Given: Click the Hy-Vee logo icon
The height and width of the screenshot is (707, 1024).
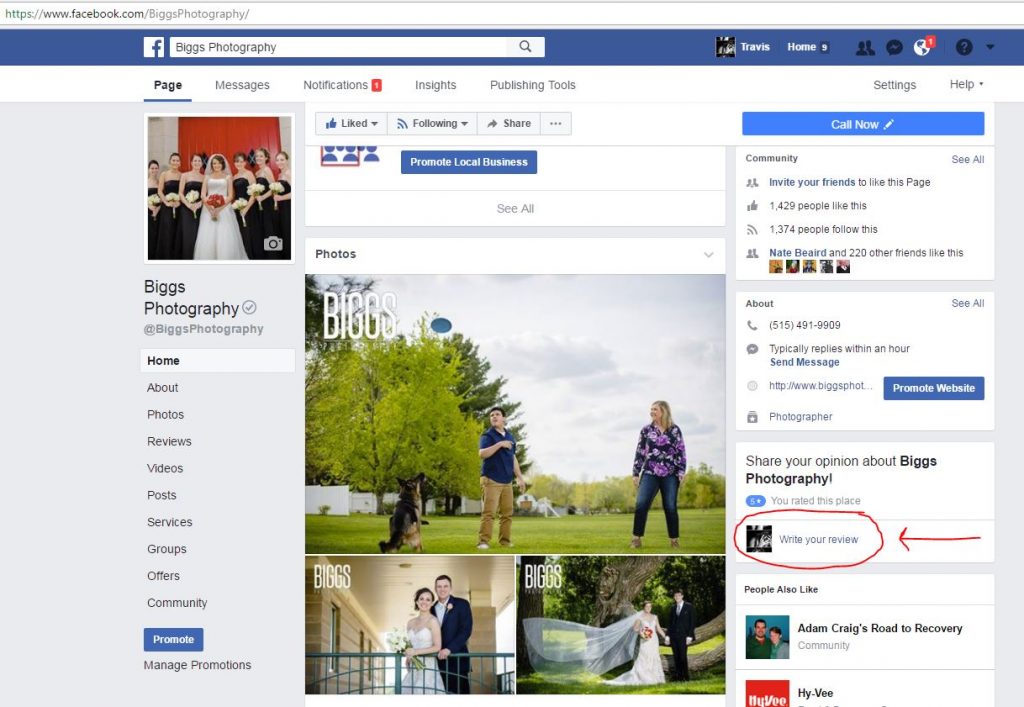Looking at the screenshot, I should (x=767, y=694).
